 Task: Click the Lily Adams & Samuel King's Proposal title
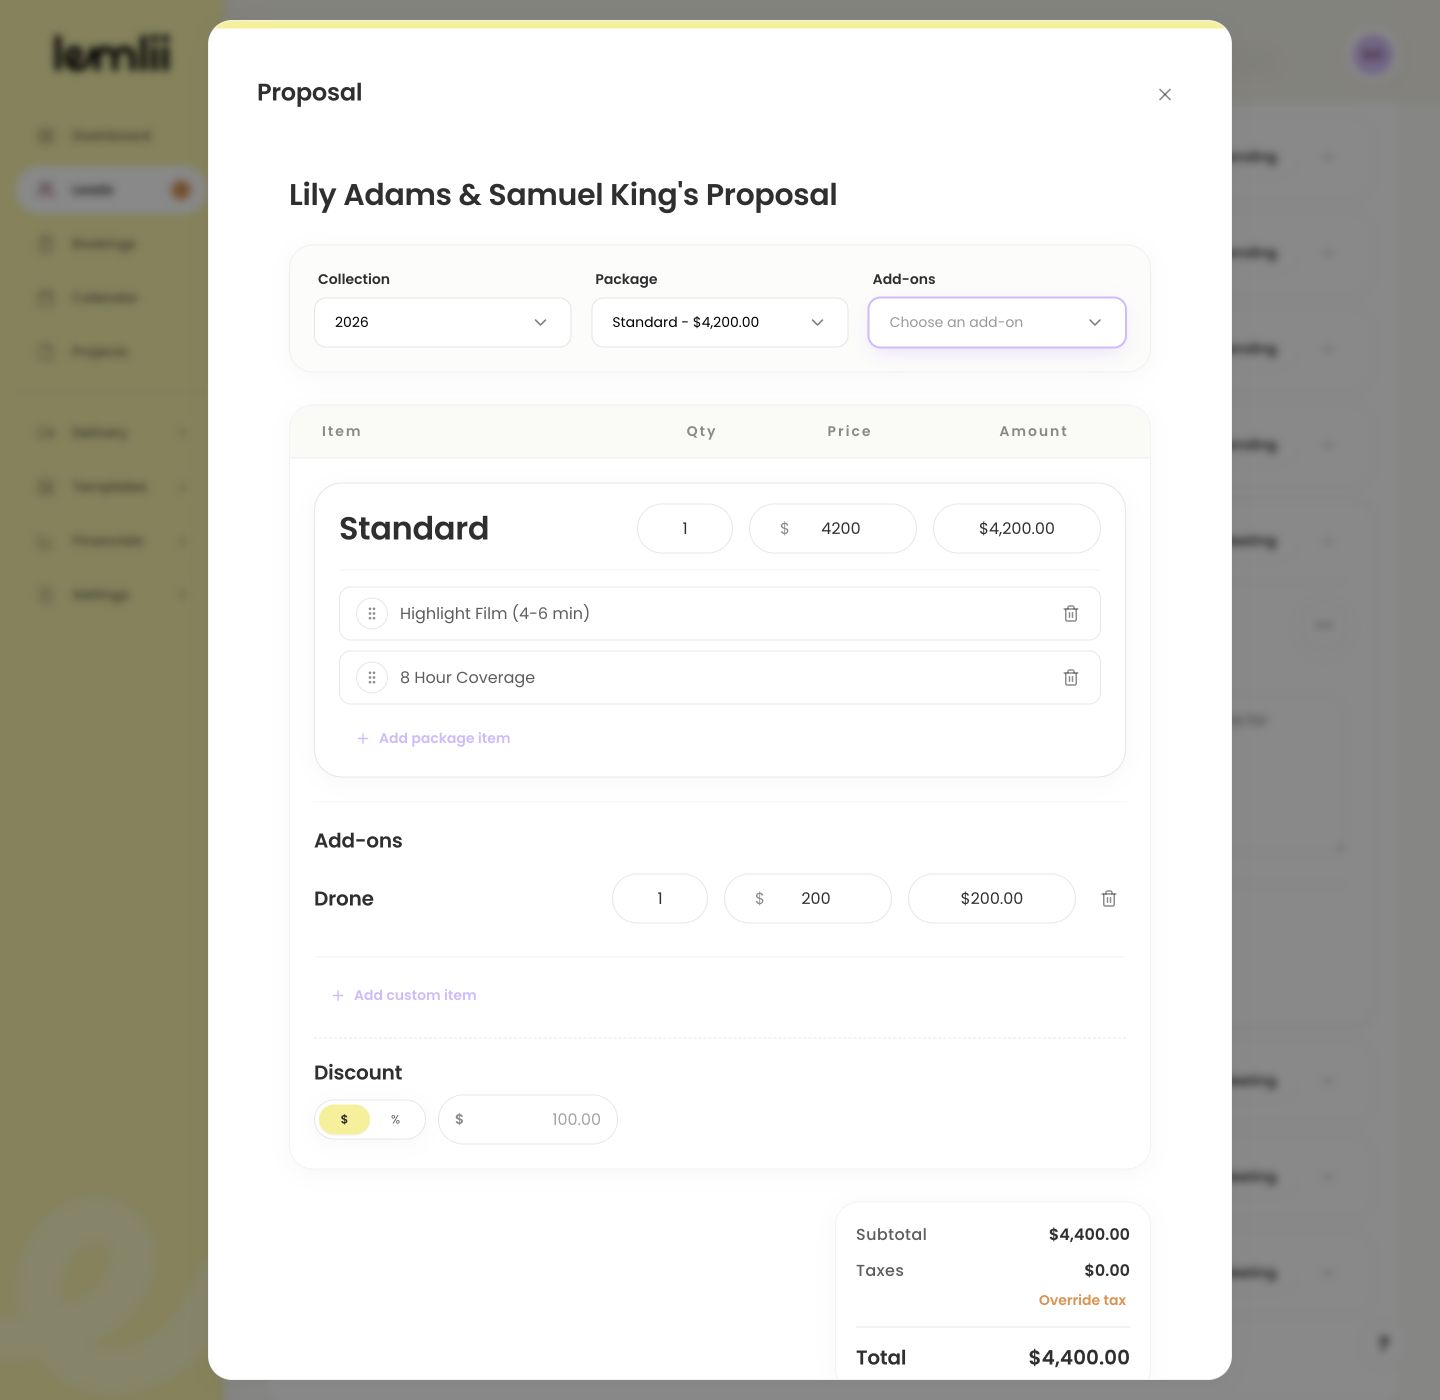[563, 195]
